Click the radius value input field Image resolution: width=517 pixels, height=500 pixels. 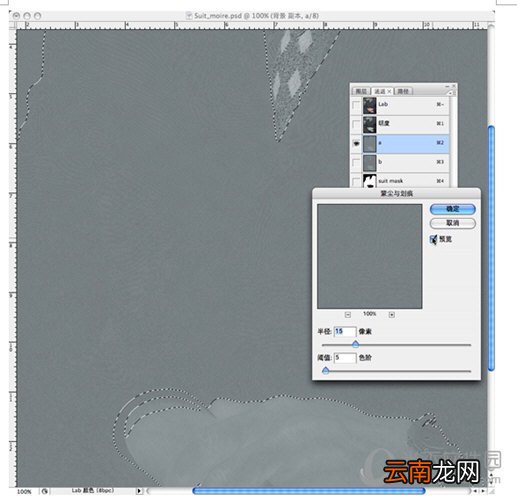point(345,331)
